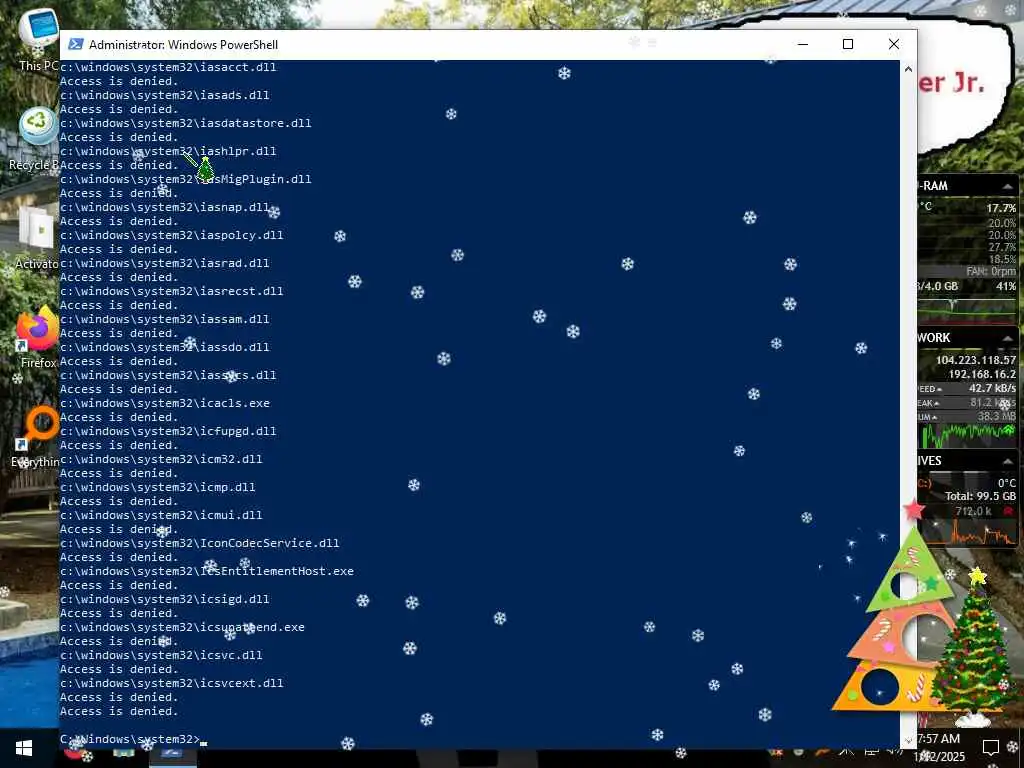Click the icmp.dll output line
This screenshot has width=1024, height=768.
(x=157, y=488)
